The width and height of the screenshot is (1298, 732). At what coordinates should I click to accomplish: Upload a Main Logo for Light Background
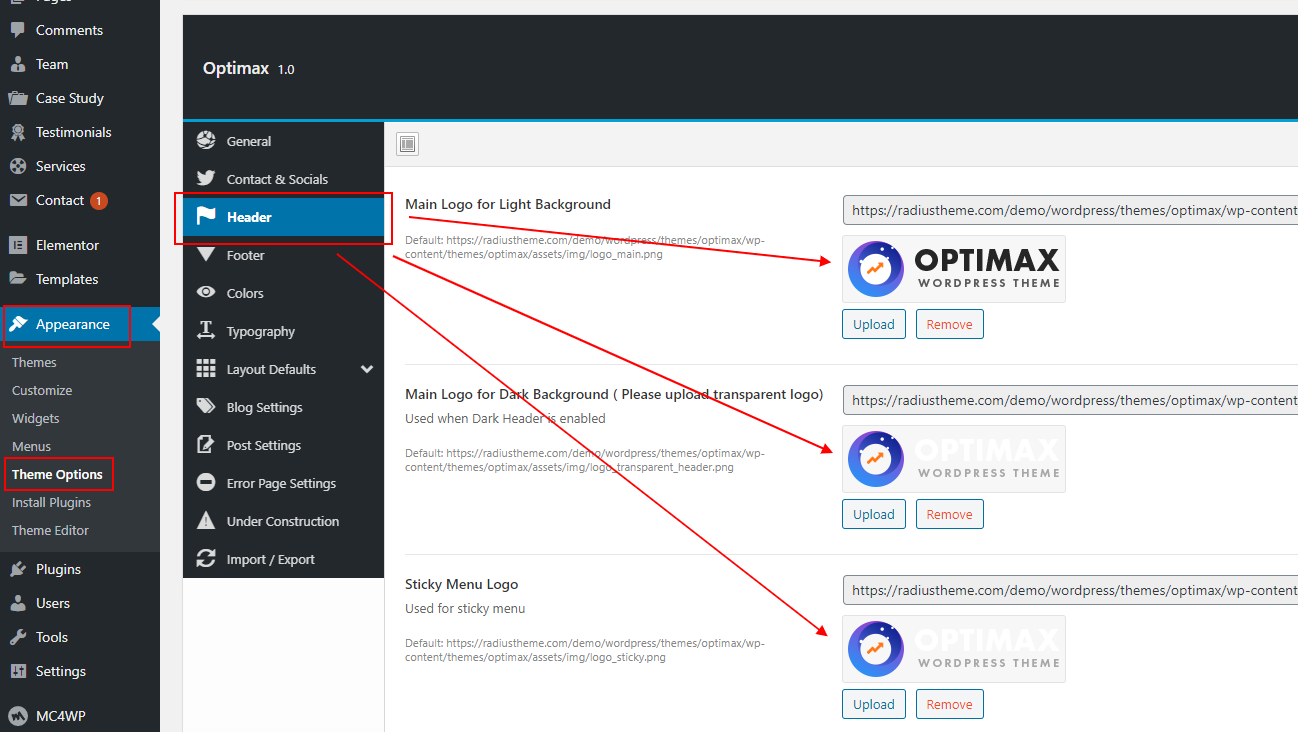coord(874,324)
